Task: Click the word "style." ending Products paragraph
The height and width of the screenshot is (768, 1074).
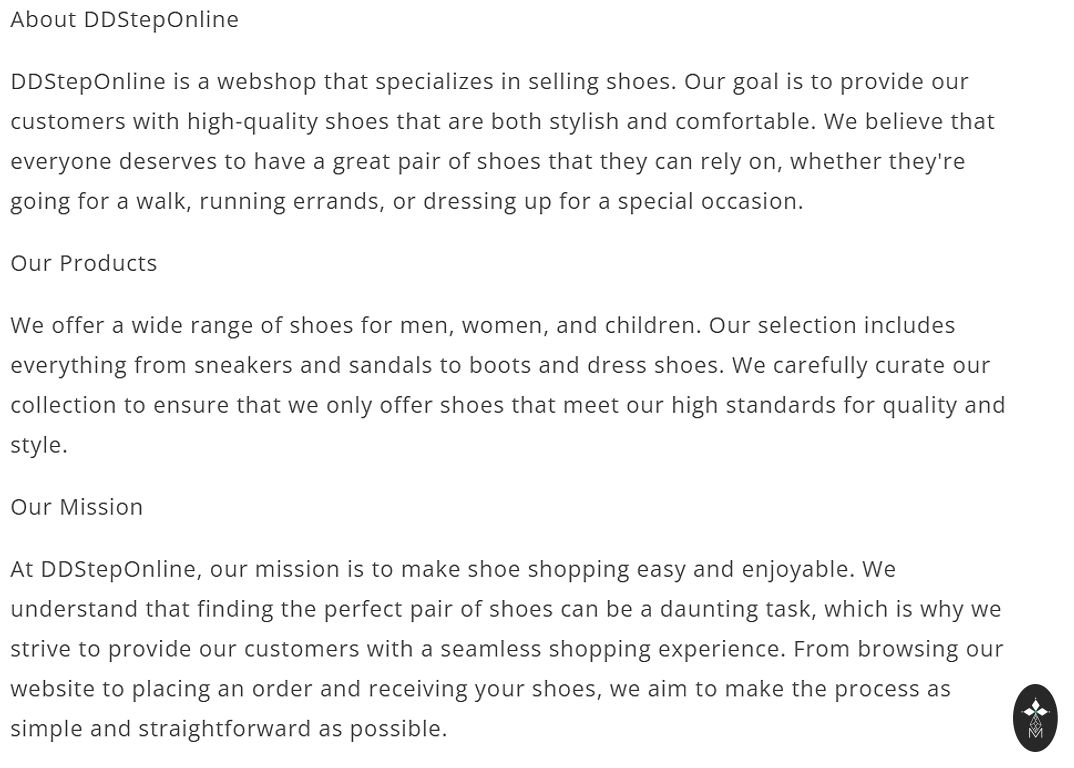Action: click(39, 445)
